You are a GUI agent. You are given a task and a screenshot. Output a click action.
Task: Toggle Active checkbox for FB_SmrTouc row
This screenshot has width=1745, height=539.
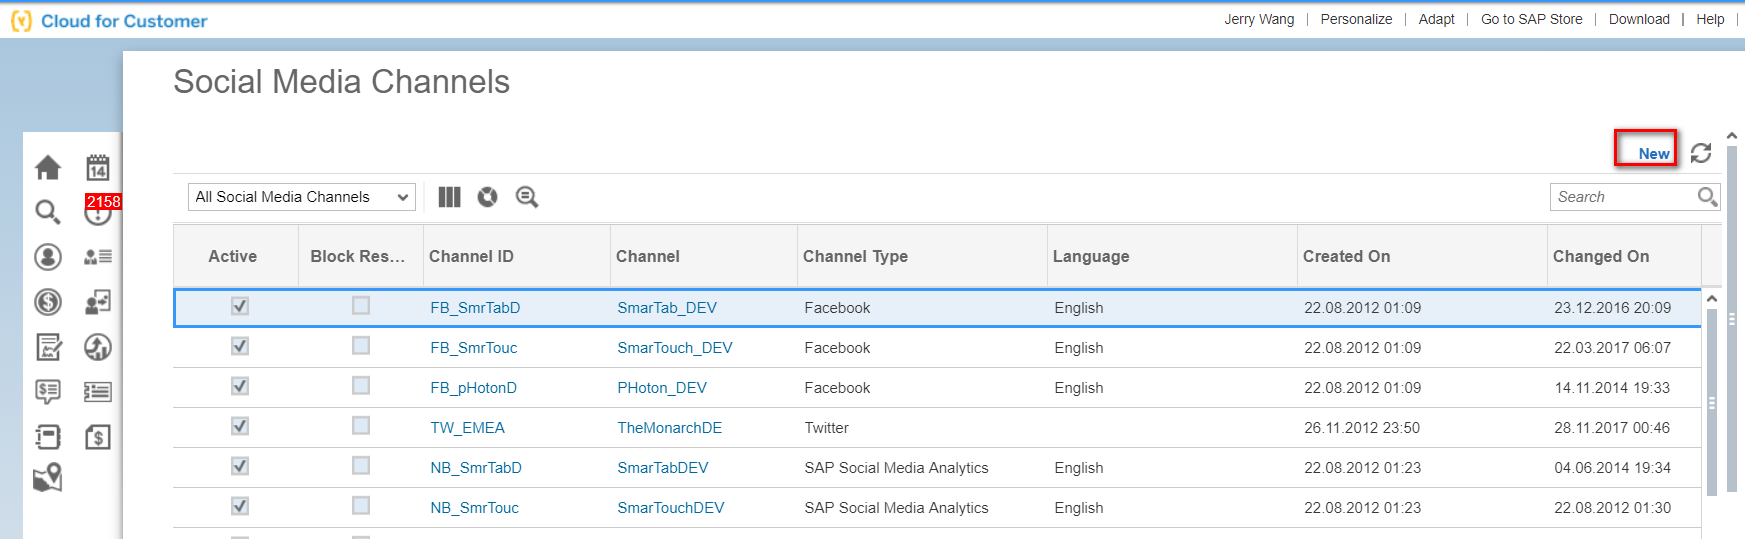click(x=240, y=346)
